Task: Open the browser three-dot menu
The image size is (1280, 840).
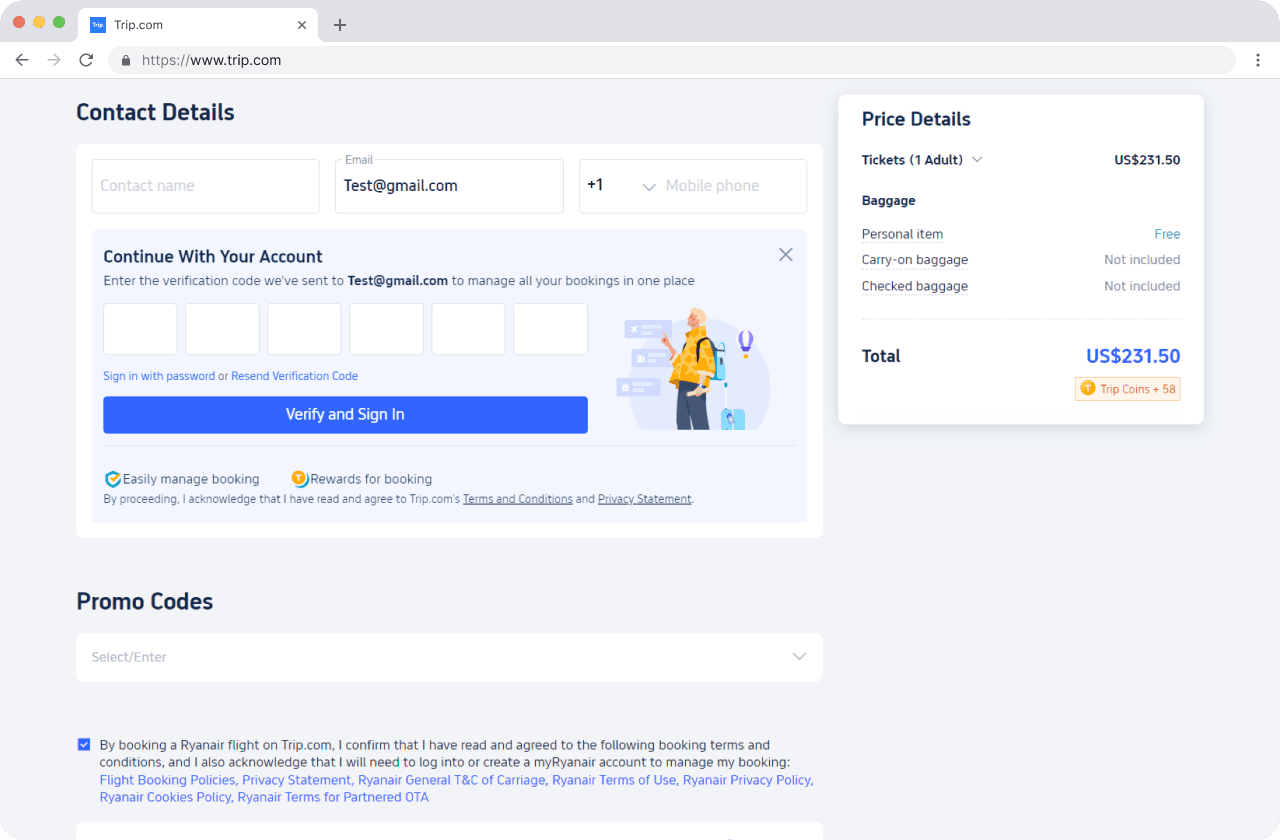Action: point(1258,60)
